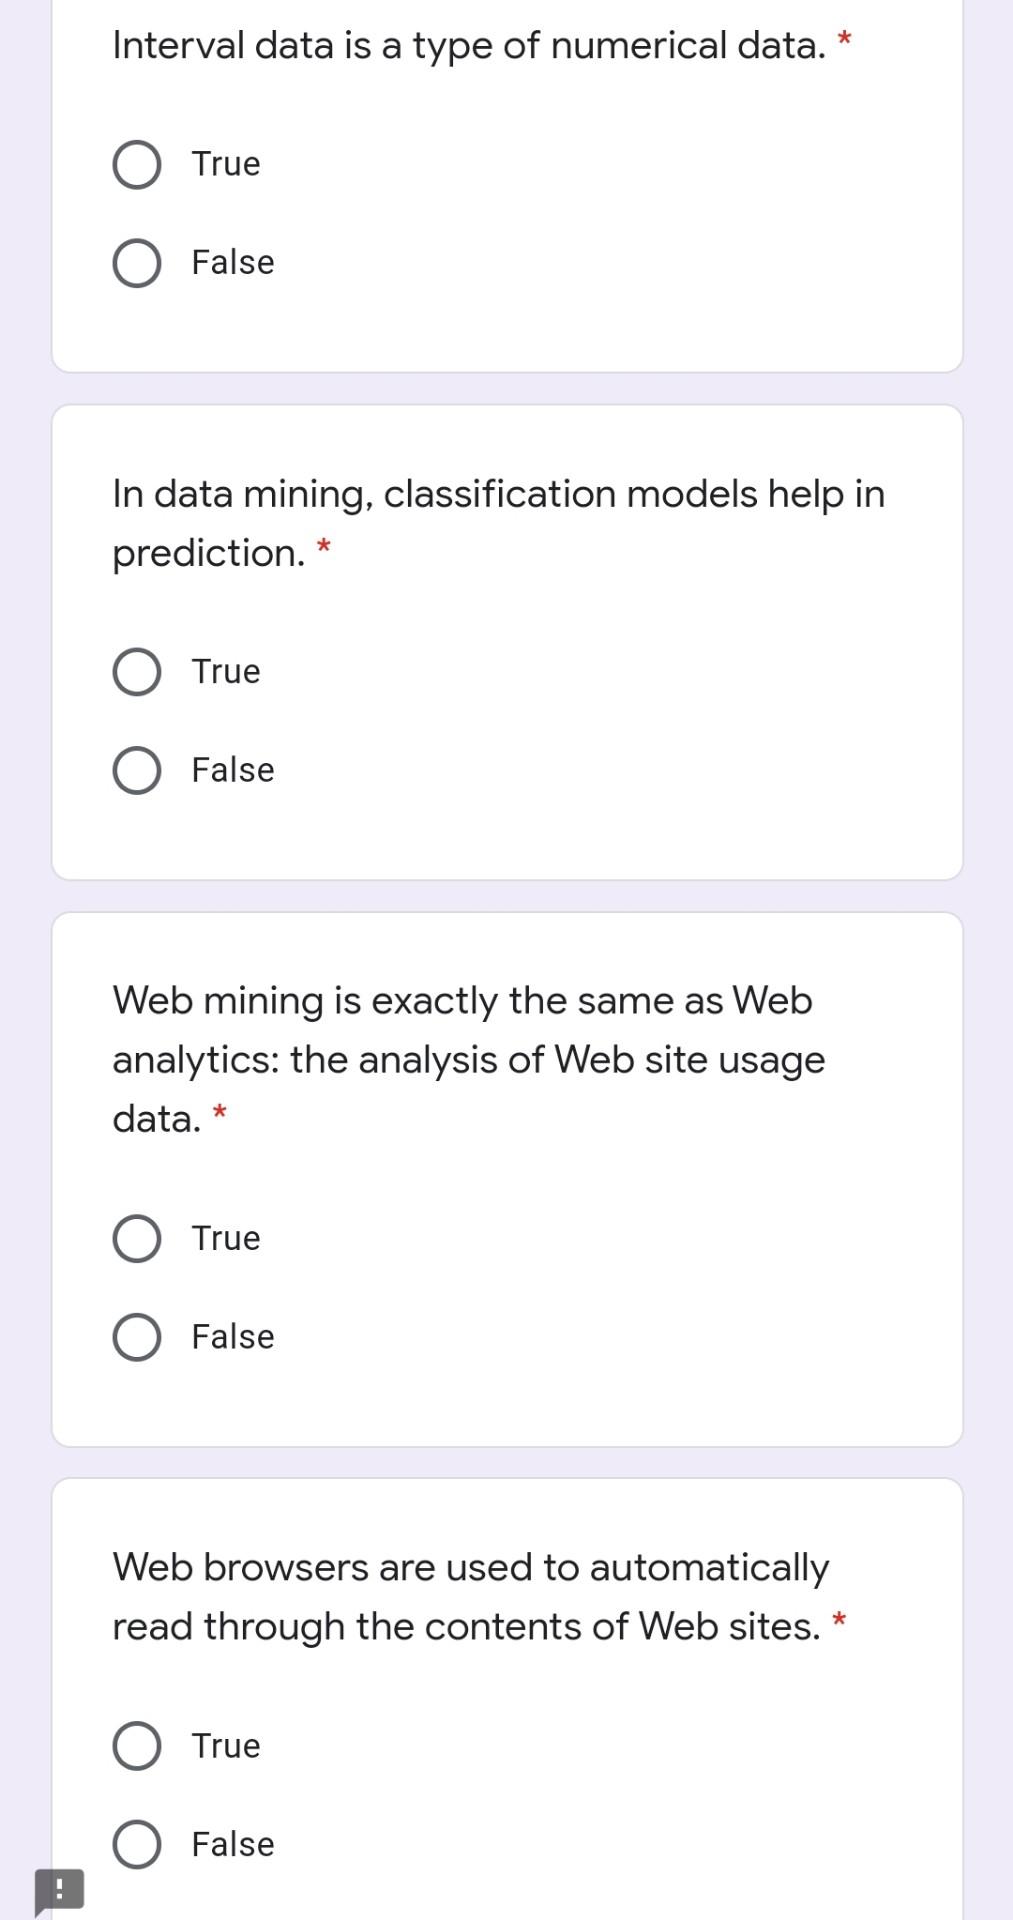Select False for web mining analytics question
This screenshot has height=1920, width=1013.
[x=138, y=1336]
